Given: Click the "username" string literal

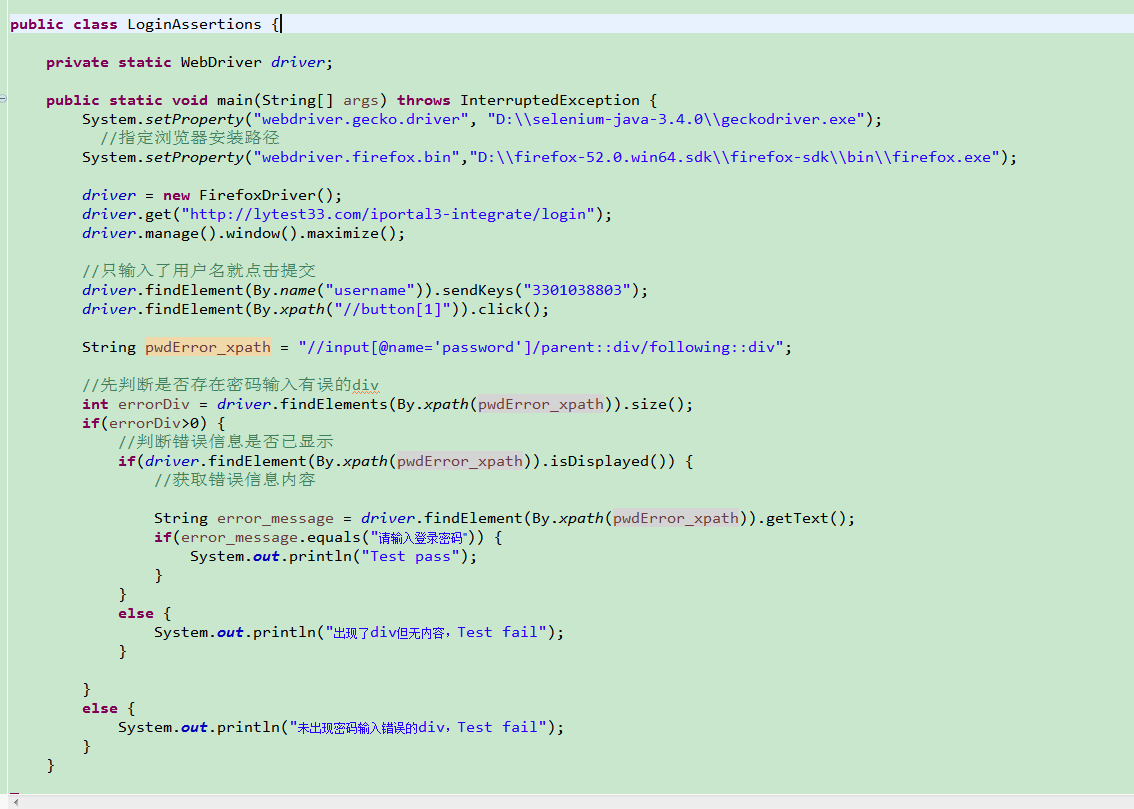Looking at the screenshot, I should pos(370,289).
